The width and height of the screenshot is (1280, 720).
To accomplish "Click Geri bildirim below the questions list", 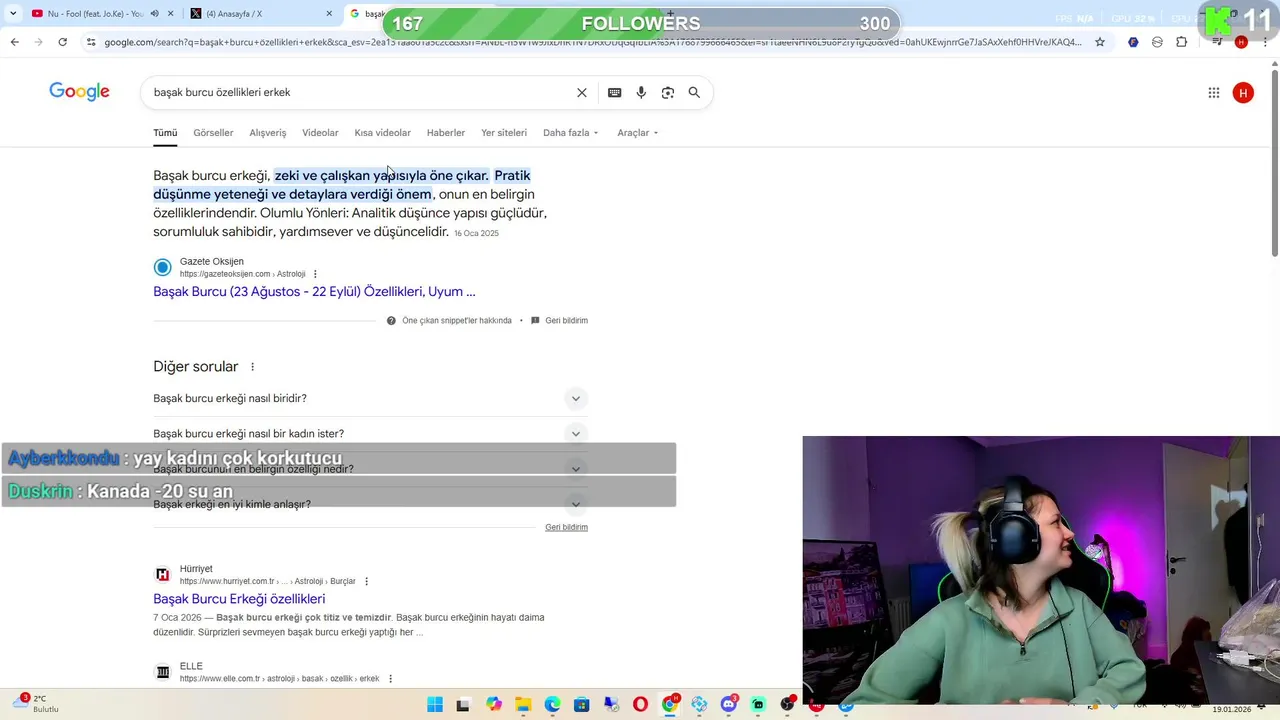I will 566,527.
